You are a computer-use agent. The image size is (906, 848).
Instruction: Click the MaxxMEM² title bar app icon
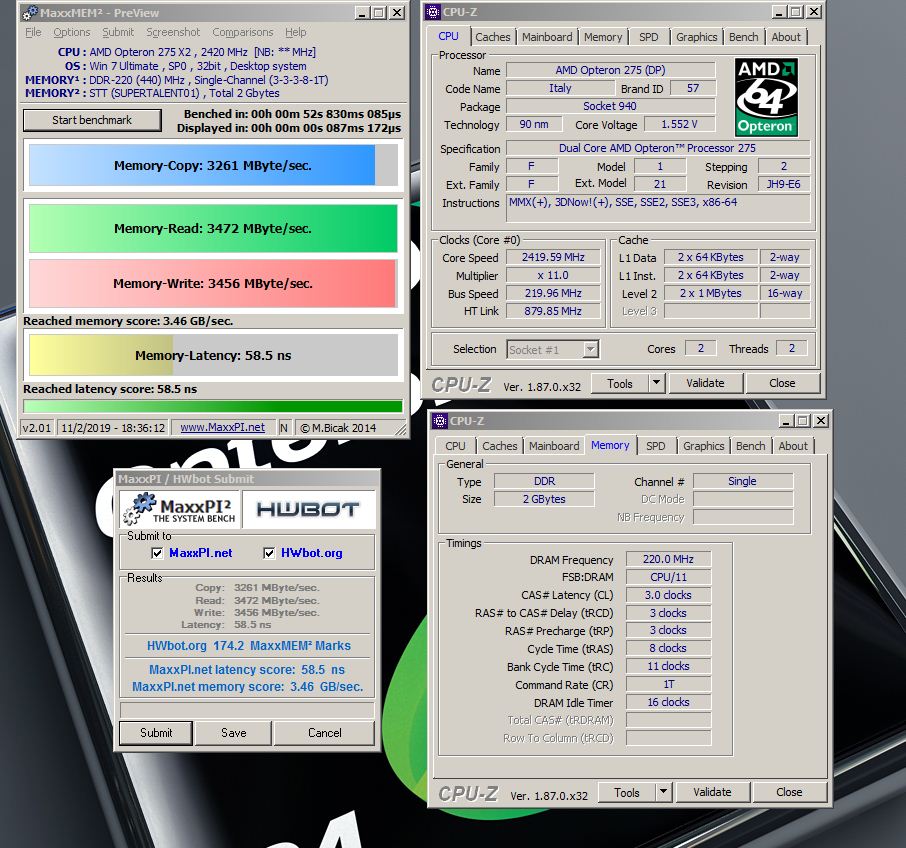pyautogui.click(x=29, y=12)
